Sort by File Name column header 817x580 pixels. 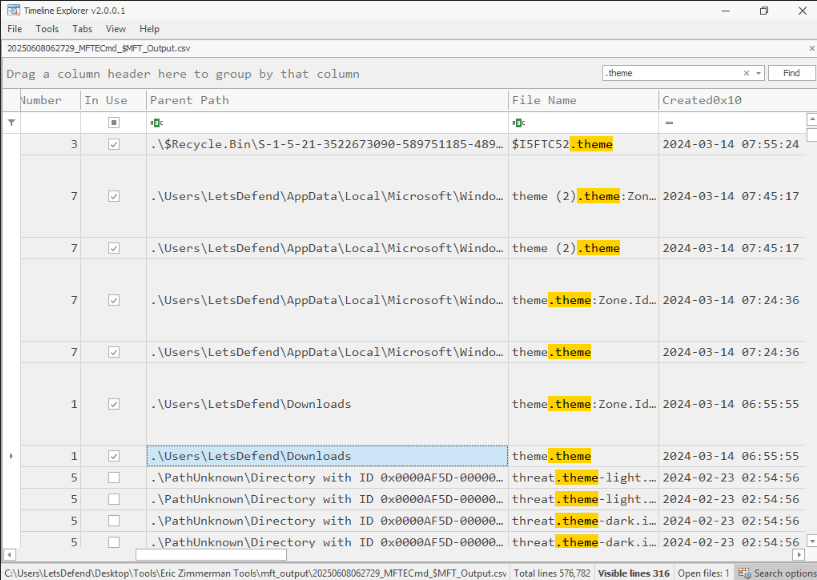(x=583, y=100)
